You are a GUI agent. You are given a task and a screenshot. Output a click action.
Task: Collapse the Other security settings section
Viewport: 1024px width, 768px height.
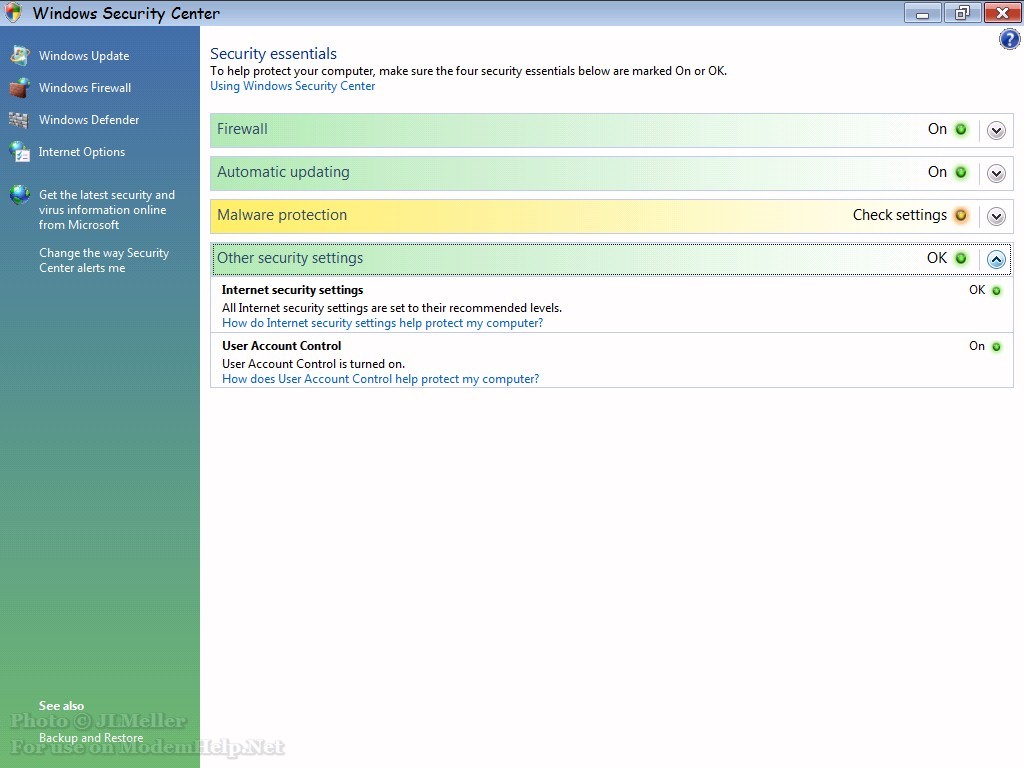click(996, 259)
